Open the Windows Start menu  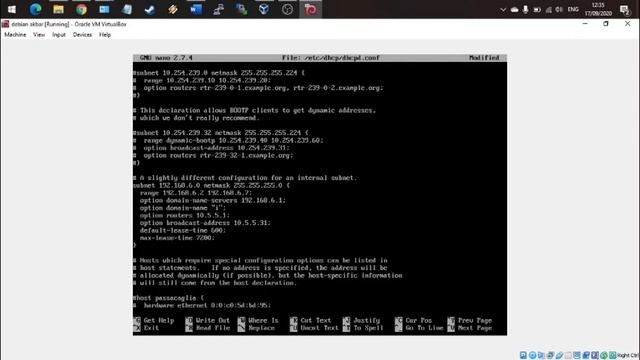pyautogui.click(x=11, y=9)
